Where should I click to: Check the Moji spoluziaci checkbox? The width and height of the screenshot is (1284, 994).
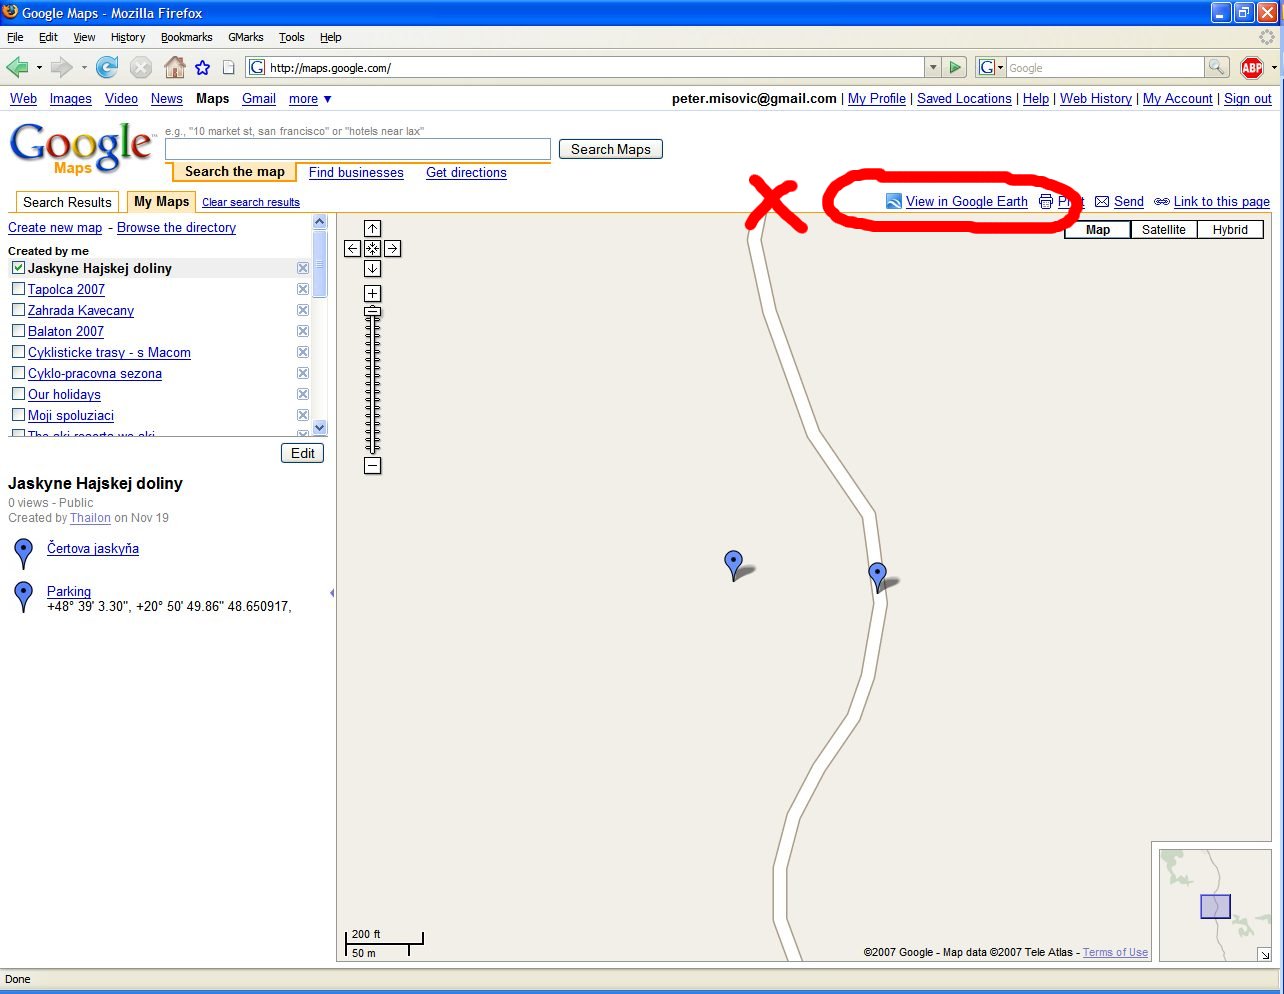18,415
